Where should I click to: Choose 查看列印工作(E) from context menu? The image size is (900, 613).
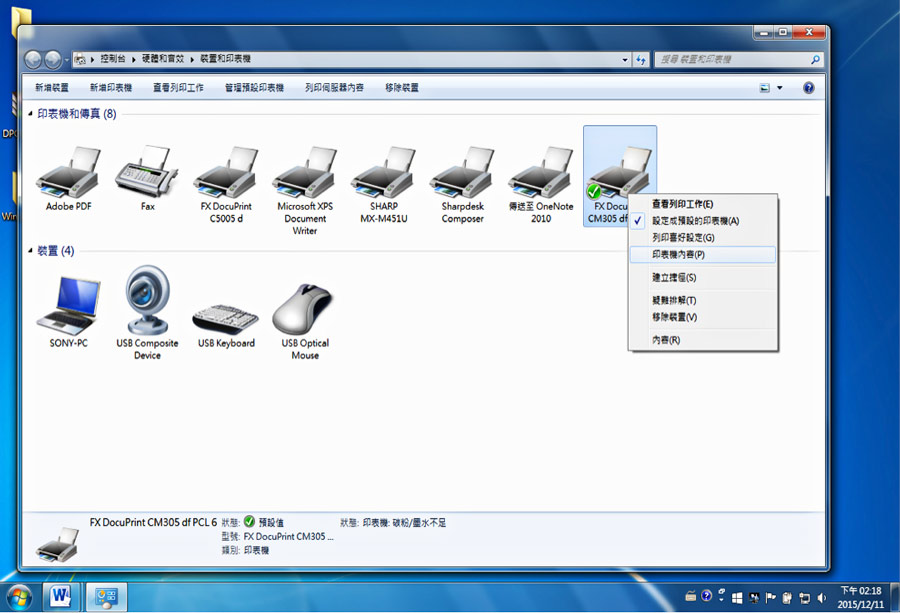[x=703, y=204]
